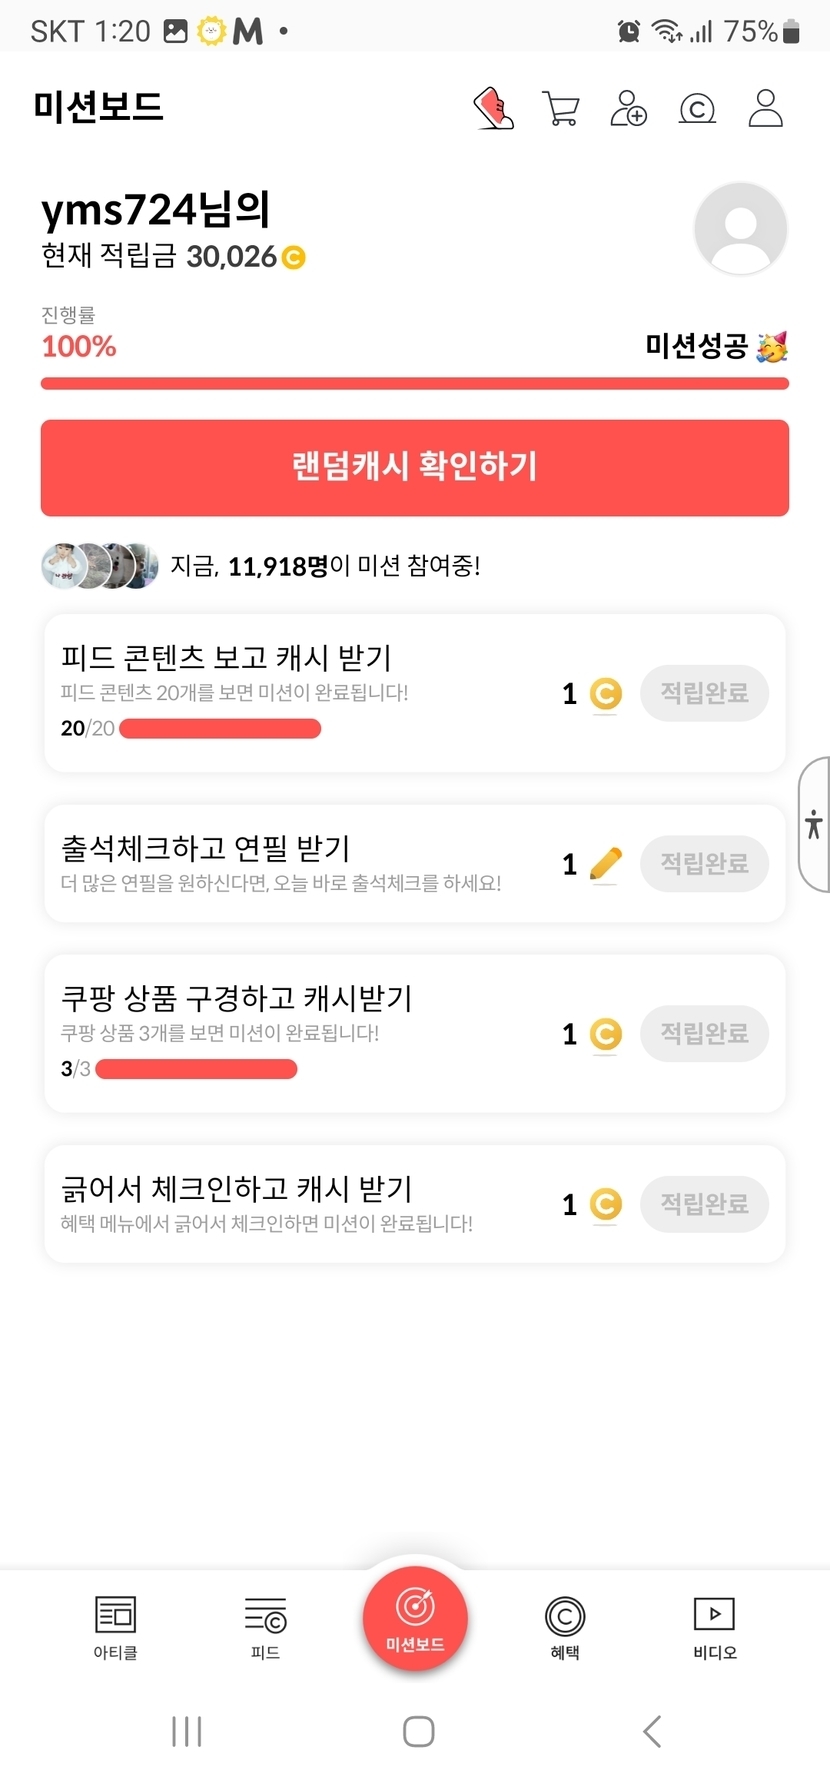Open my profile icon in header
The image size is (830, 1780).
[765, 108]
